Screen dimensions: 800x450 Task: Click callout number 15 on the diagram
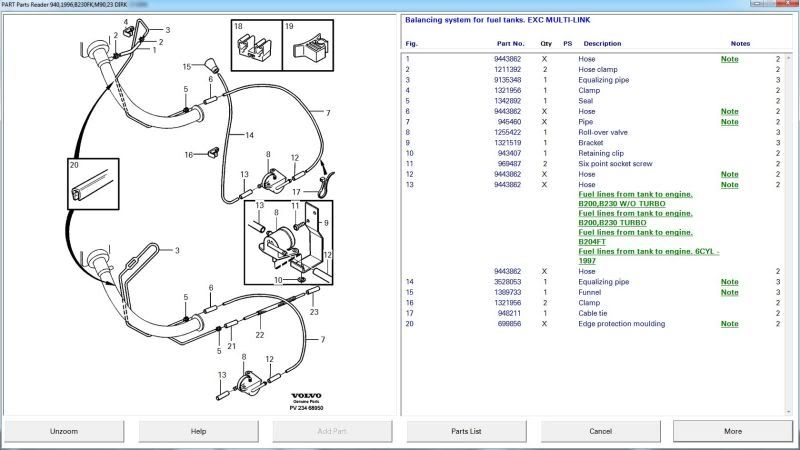pos(186,66)
